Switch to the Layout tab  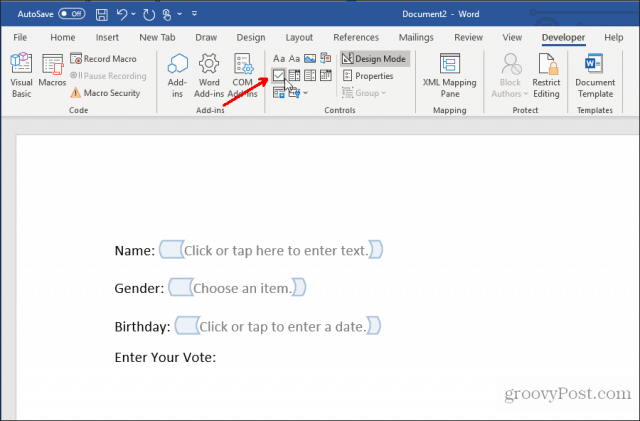pos(299,38)
